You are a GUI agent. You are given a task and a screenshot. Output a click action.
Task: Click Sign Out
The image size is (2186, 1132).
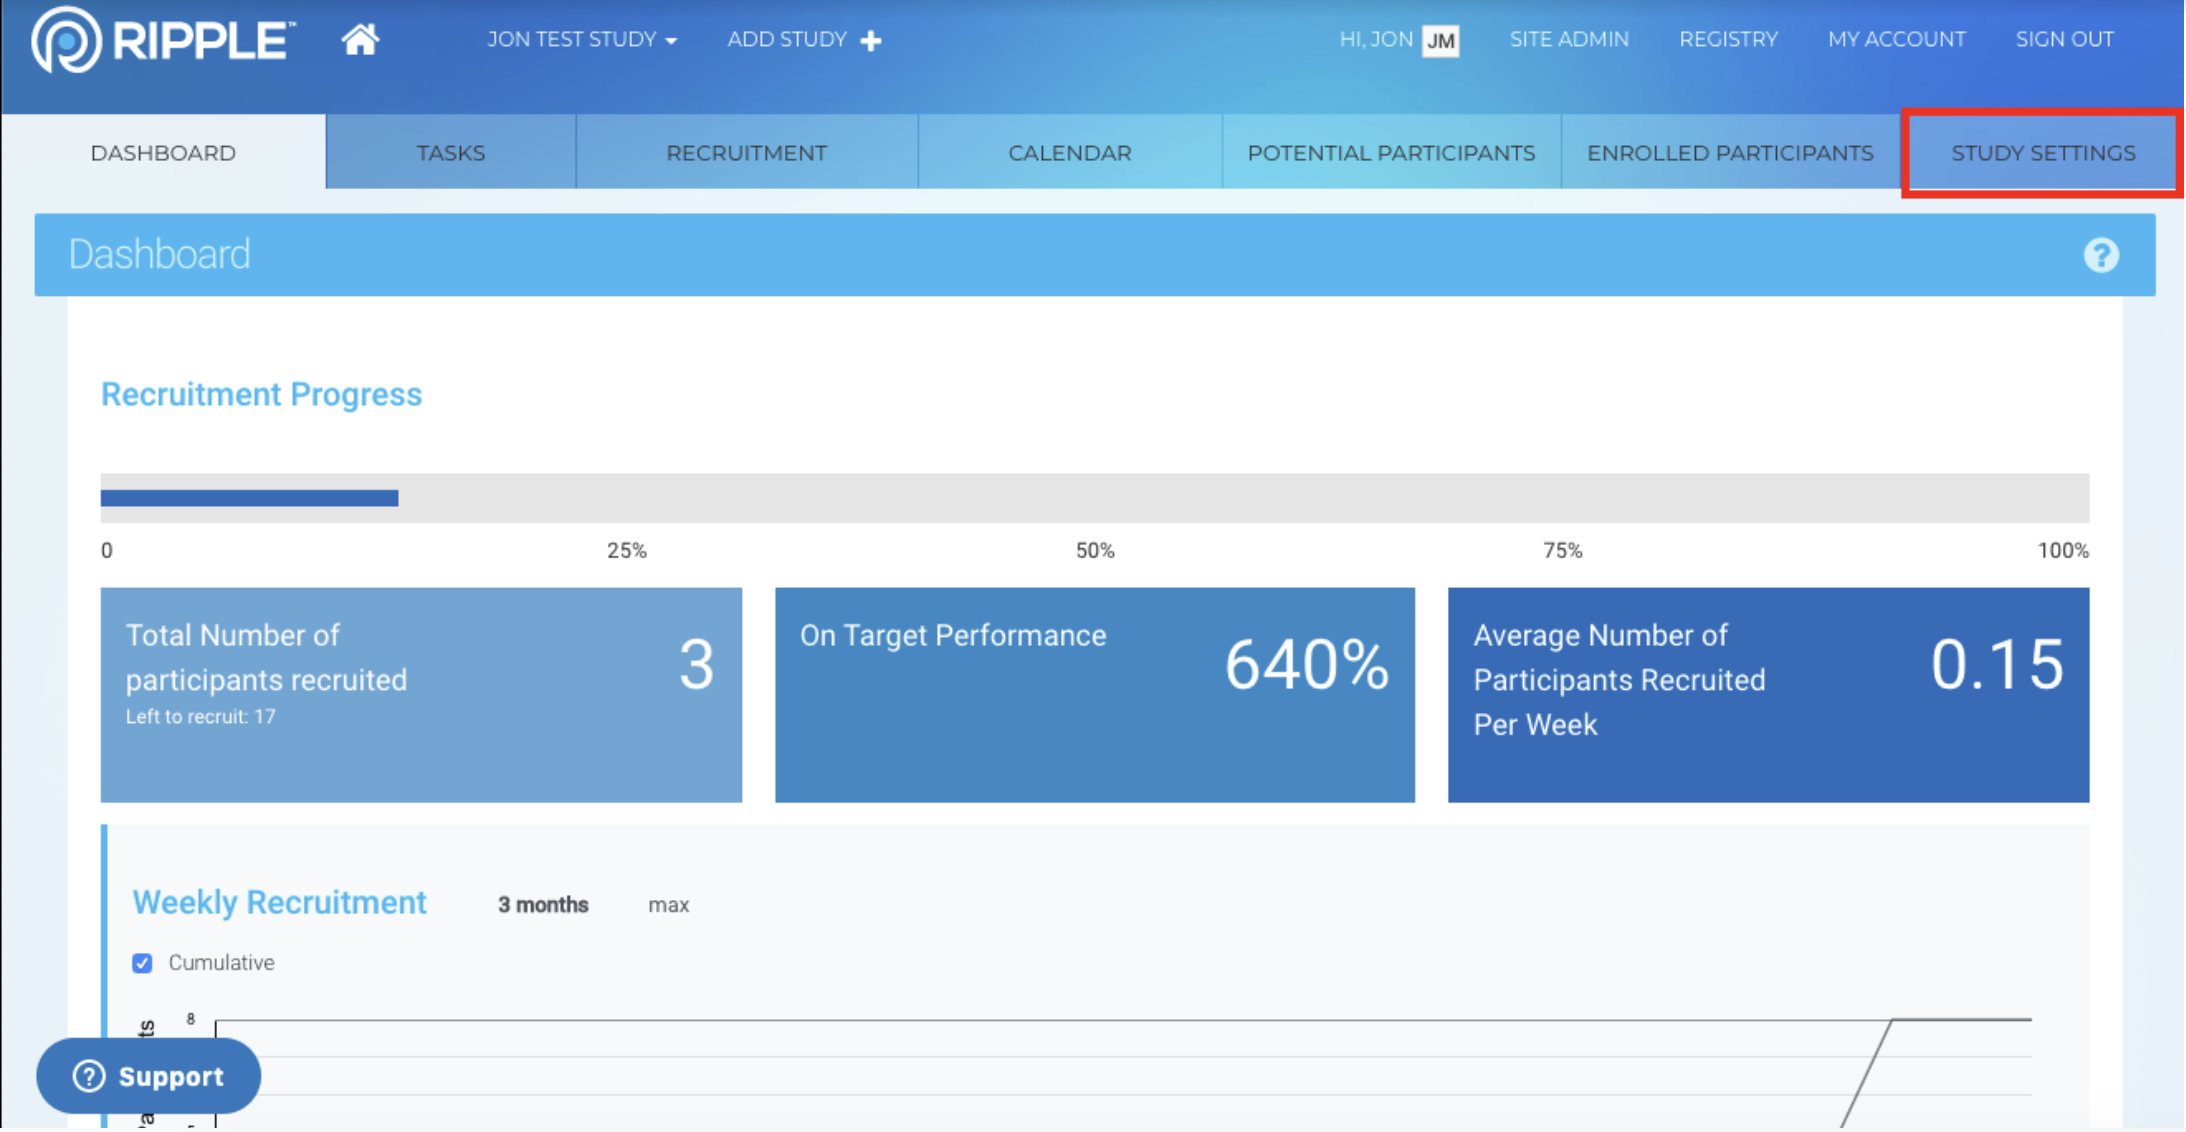pos(2064,40)
